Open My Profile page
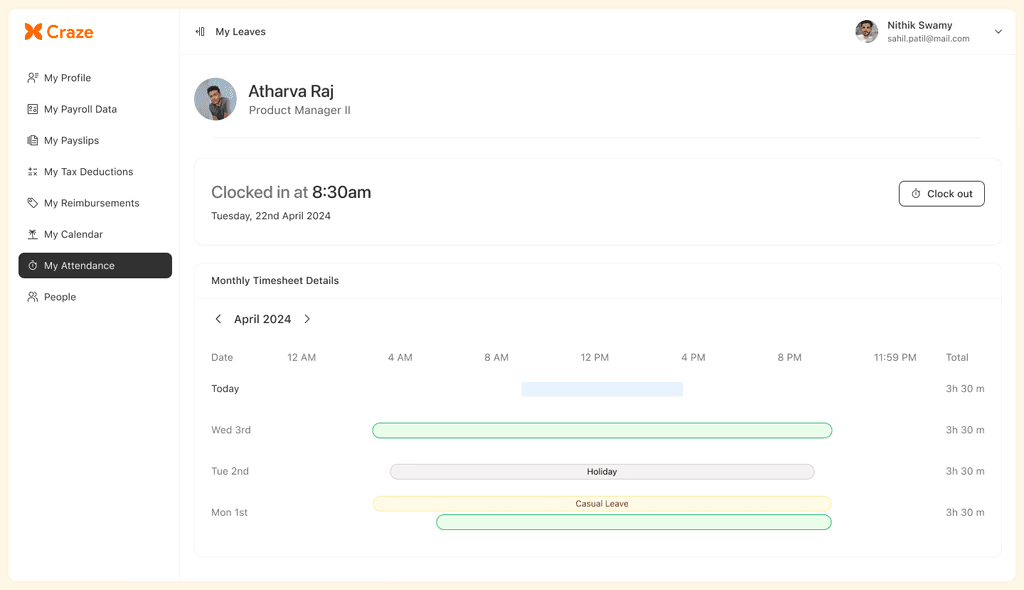Viewport: 1024px width, 590px height. 95,78
